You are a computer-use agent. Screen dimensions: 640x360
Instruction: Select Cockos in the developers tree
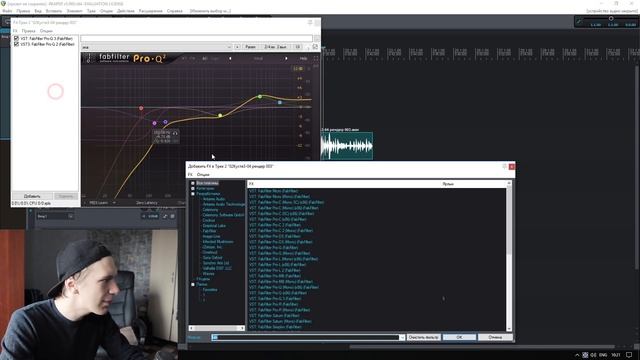coord(209,220)
